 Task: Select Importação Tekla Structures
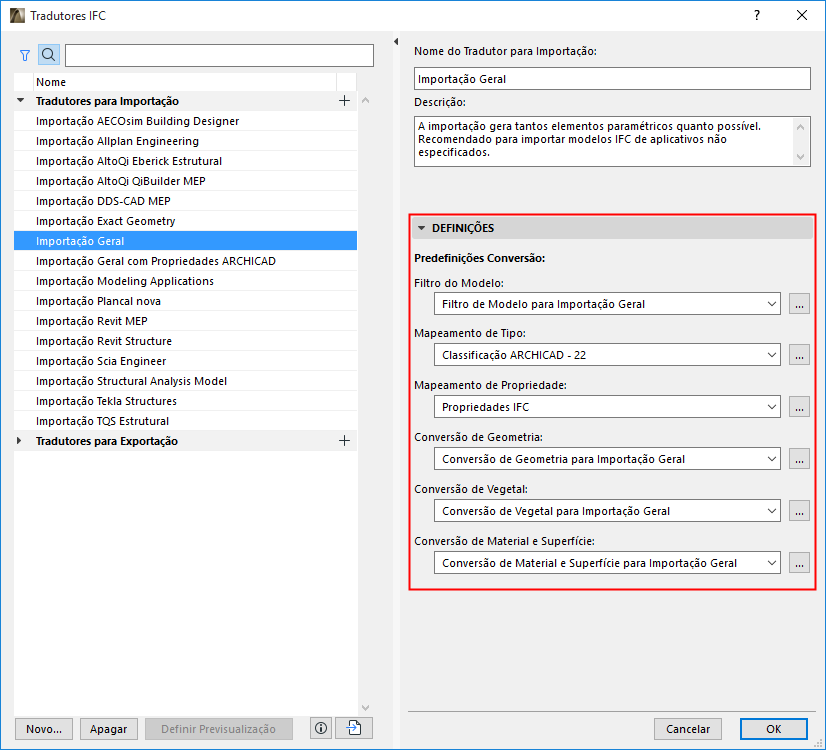[x=185, y=401]
